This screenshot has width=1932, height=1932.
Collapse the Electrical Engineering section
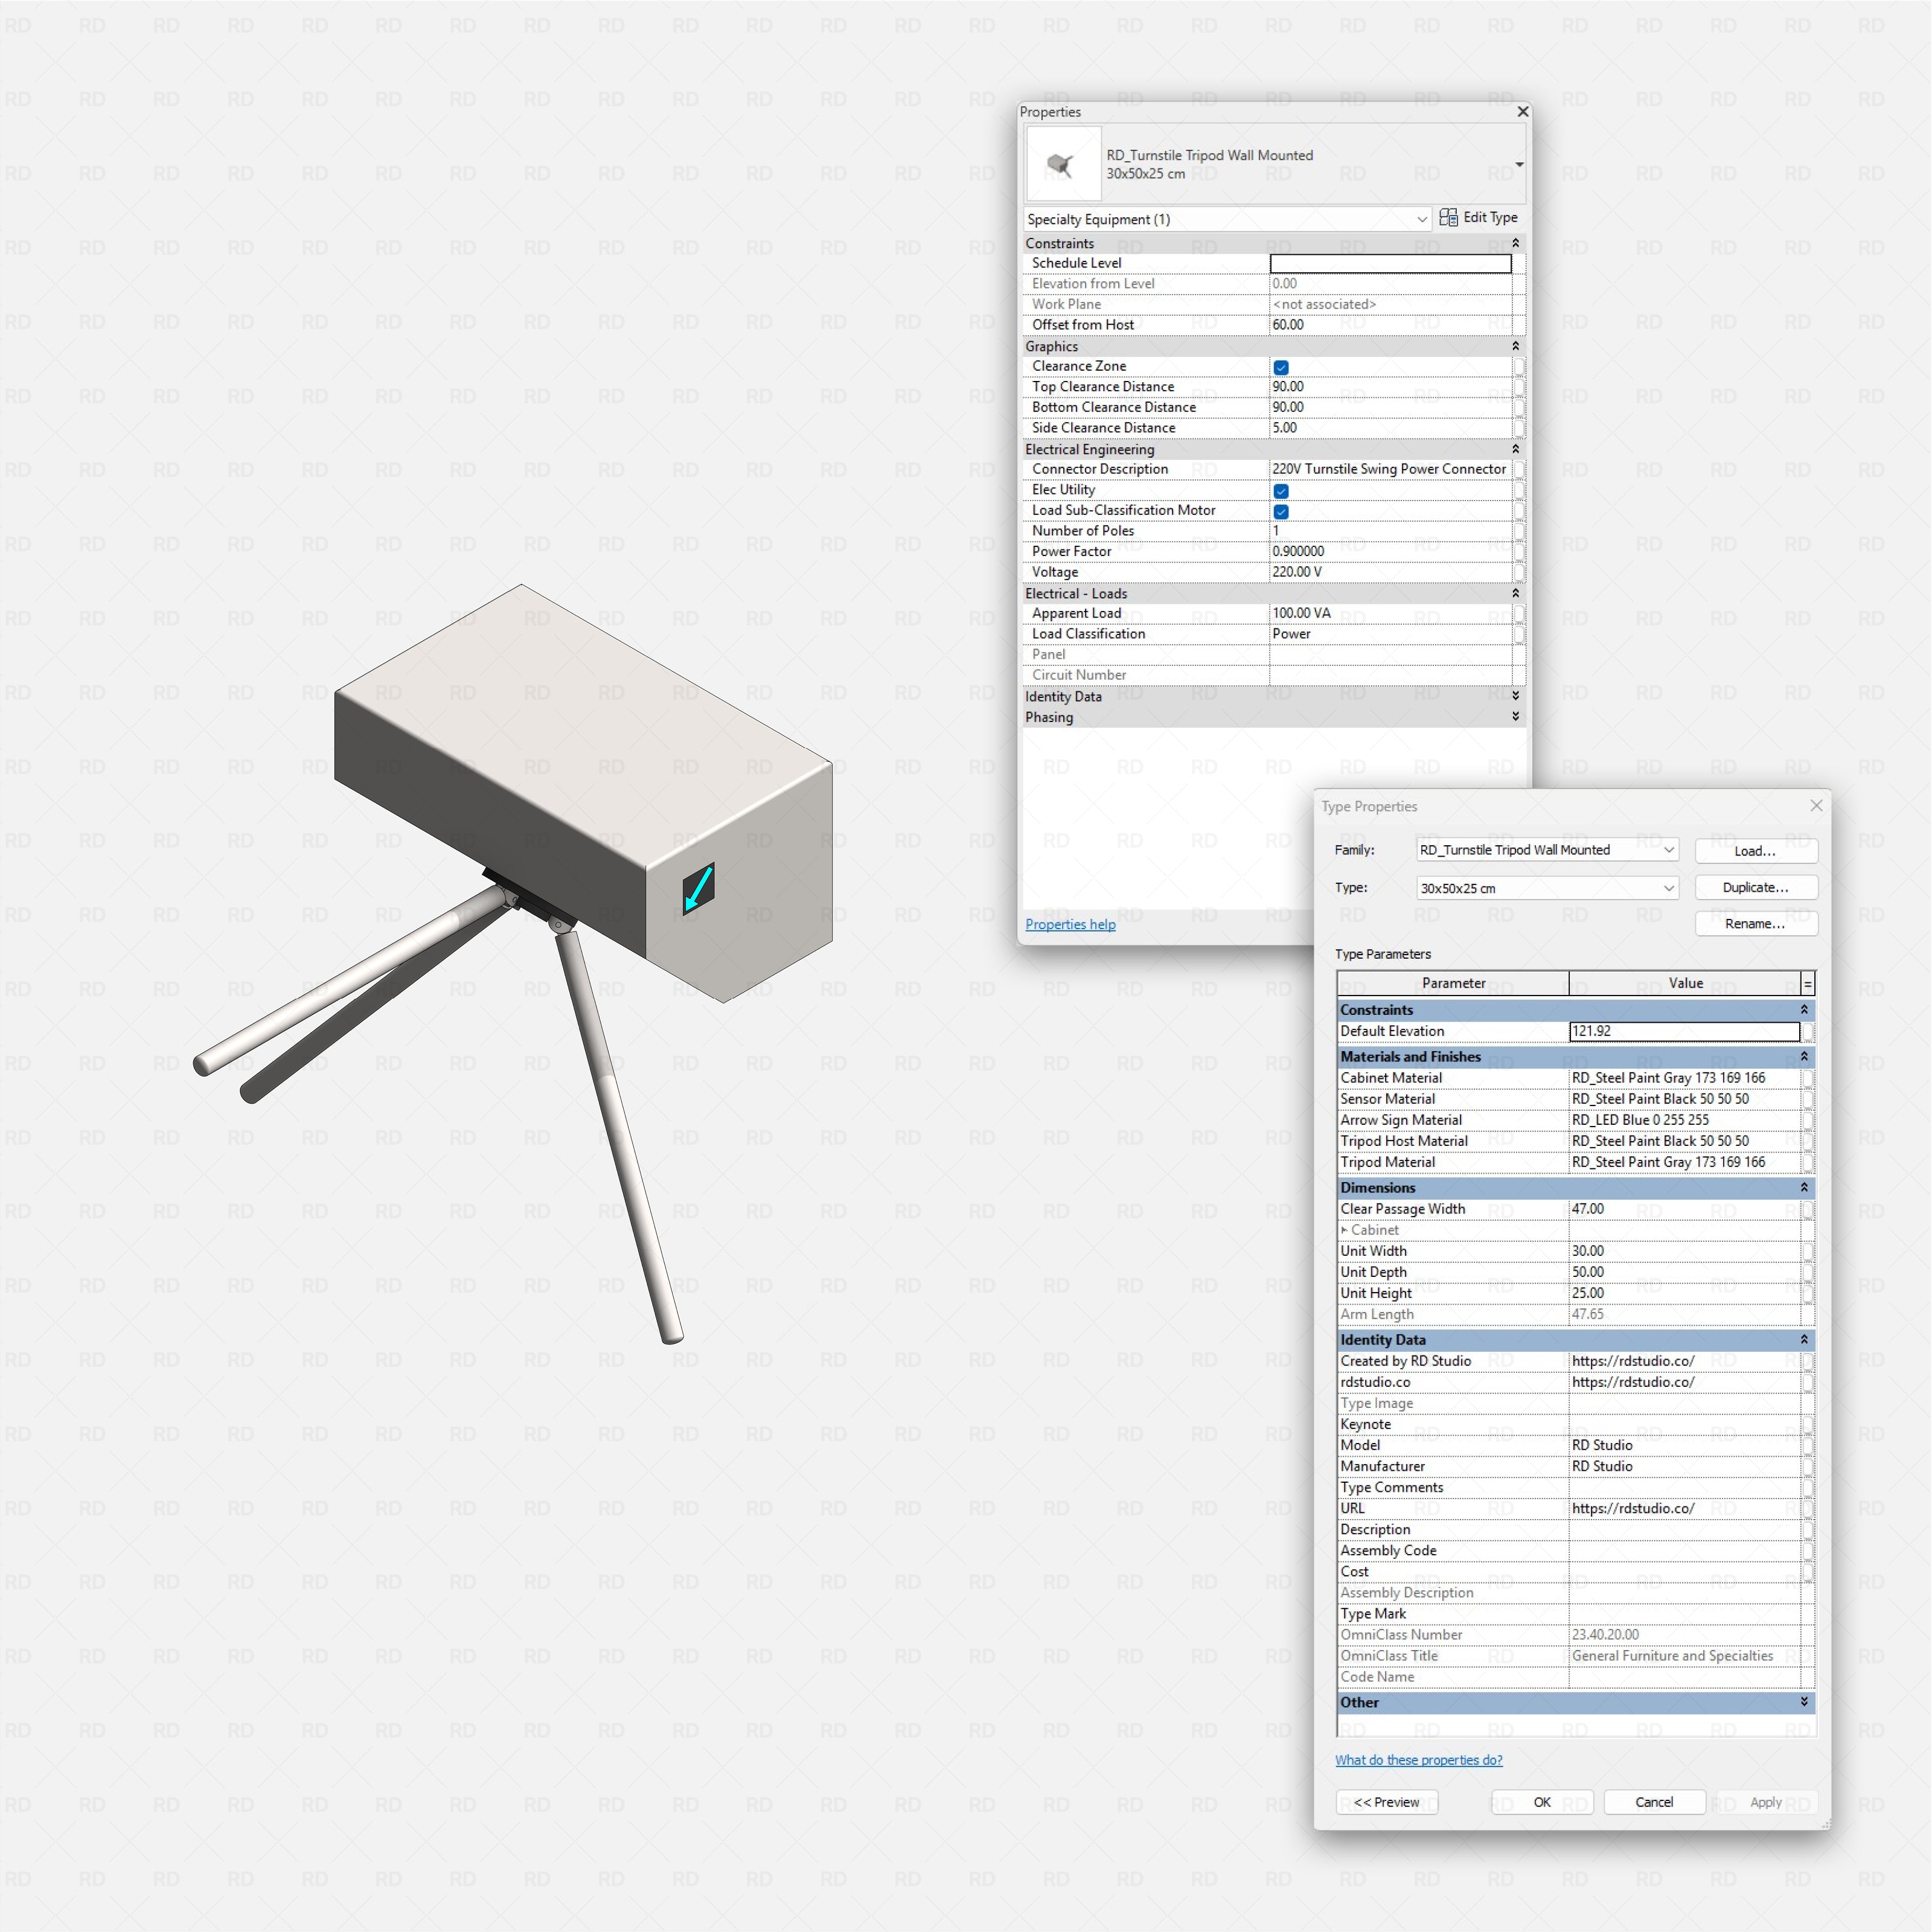(x=1515, y=449)
